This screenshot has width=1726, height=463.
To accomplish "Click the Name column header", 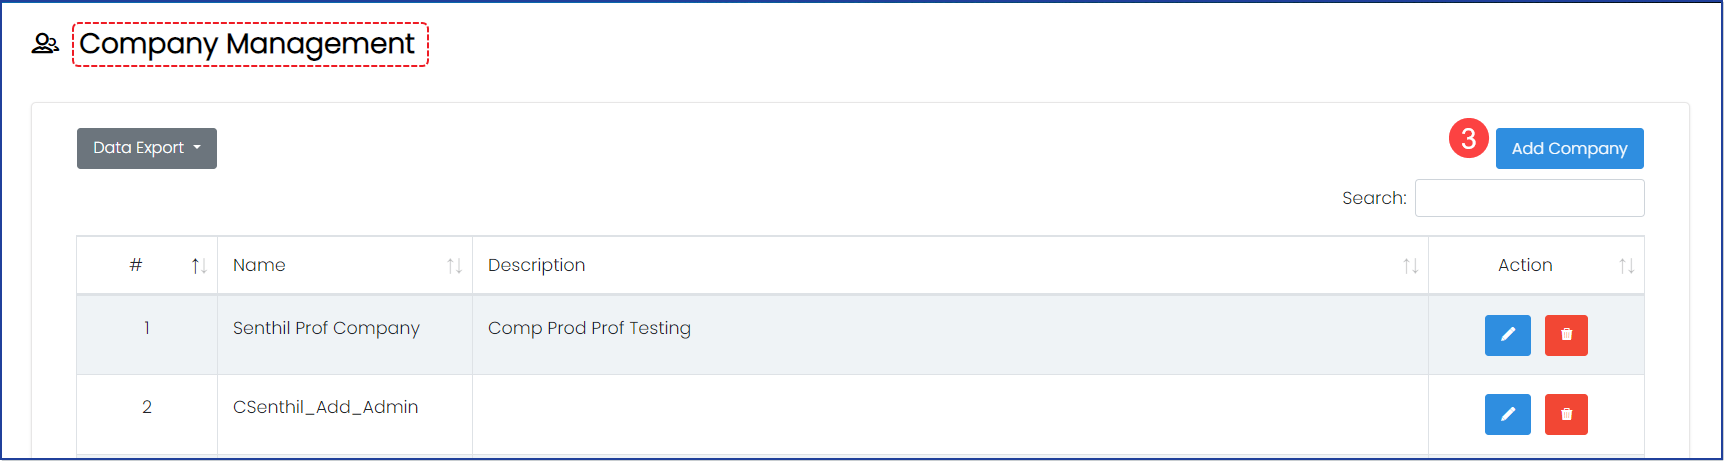I will 259,265.
